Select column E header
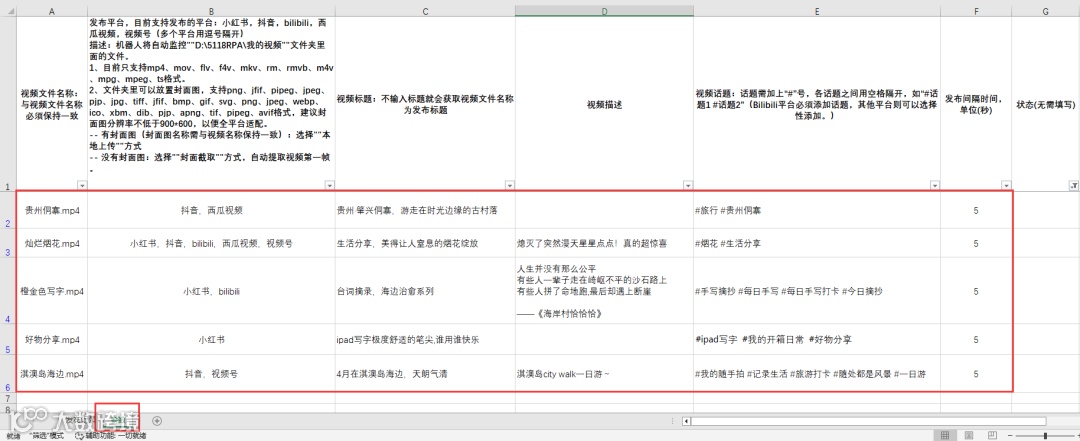 pos(817,10)
